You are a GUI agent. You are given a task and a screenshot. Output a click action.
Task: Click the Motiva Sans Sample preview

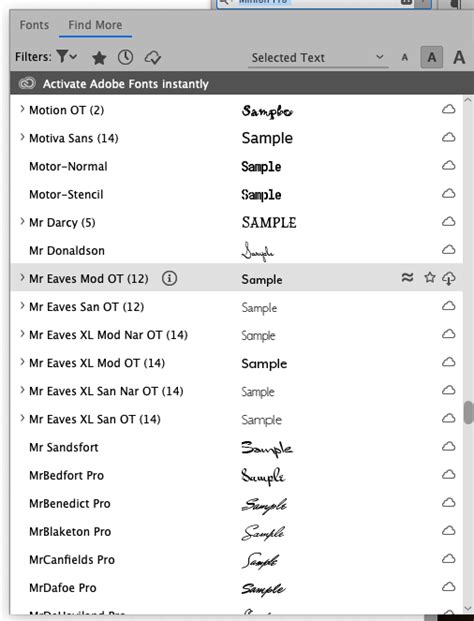[x=267, y=138]
